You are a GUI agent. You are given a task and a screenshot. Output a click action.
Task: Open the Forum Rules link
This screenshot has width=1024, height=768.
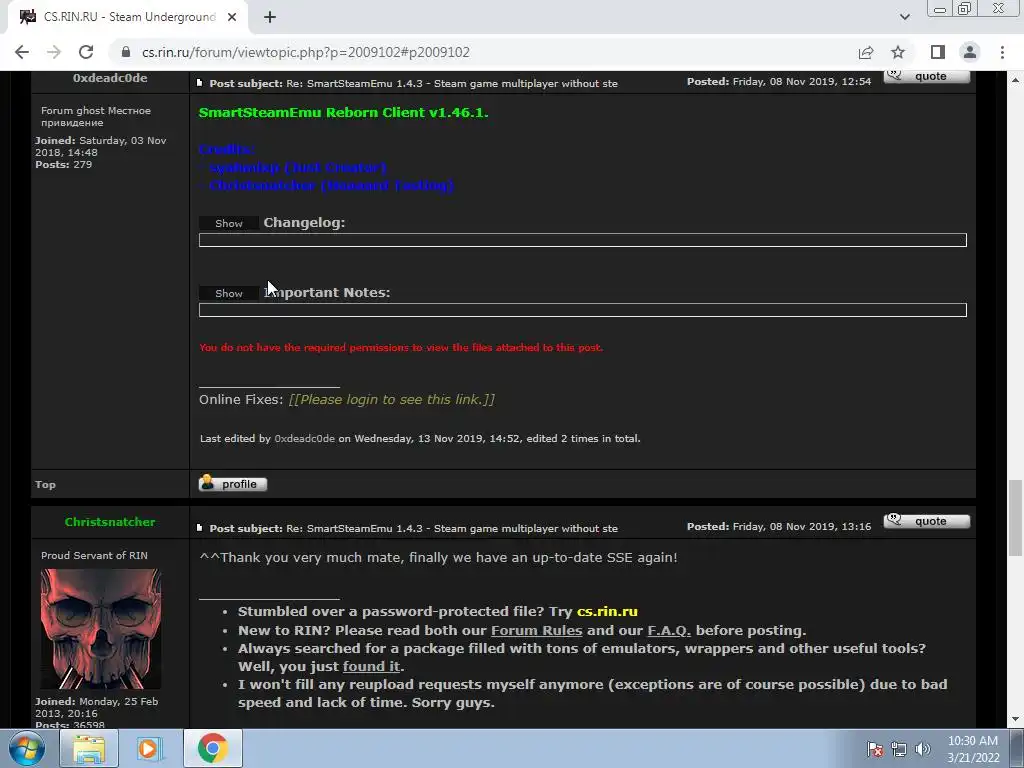click(x=536, y=630)
